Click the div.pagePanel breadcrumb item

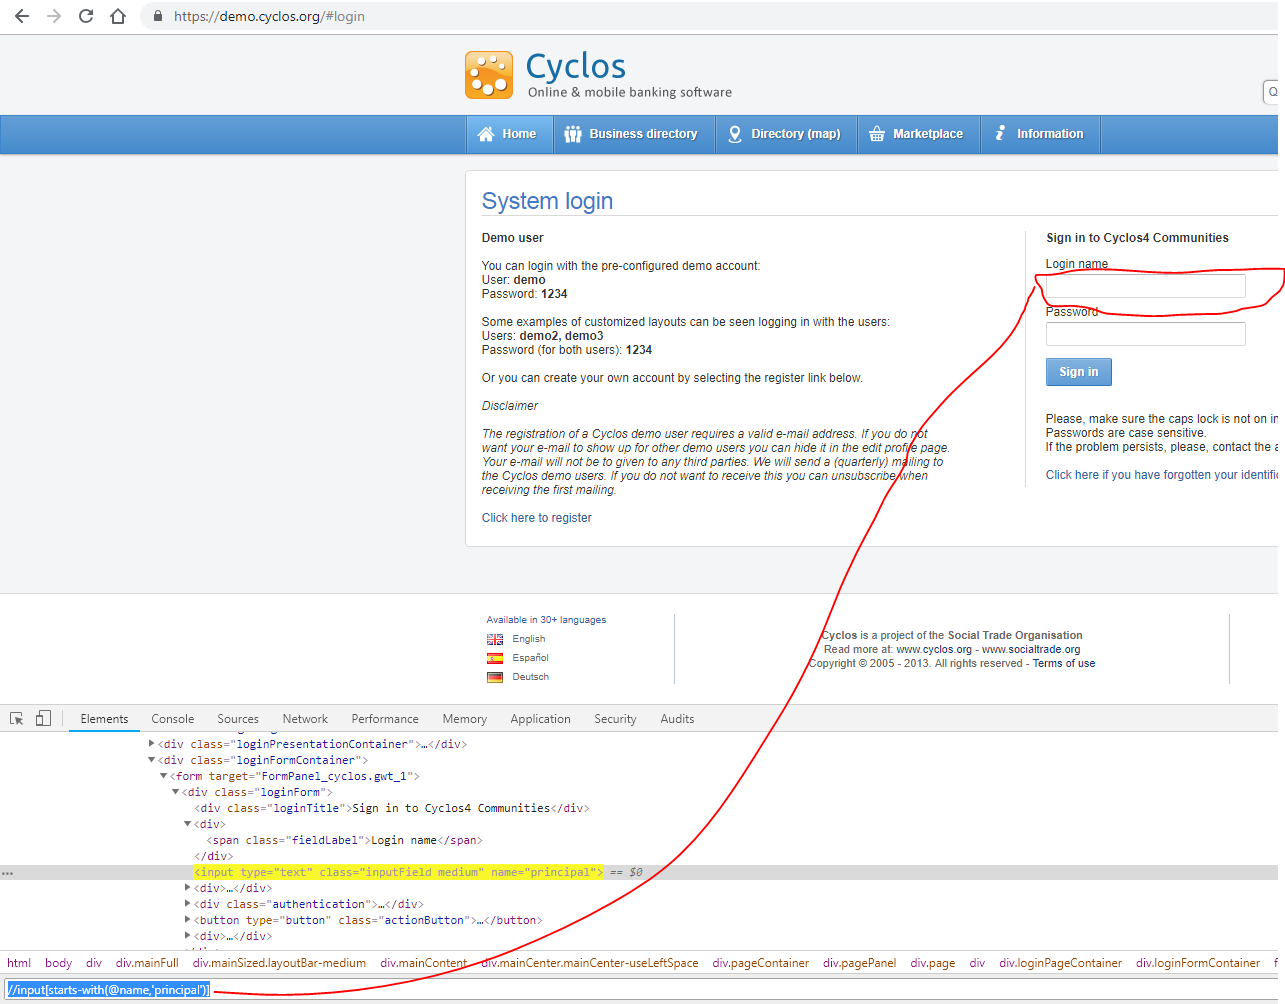[859, 963]
